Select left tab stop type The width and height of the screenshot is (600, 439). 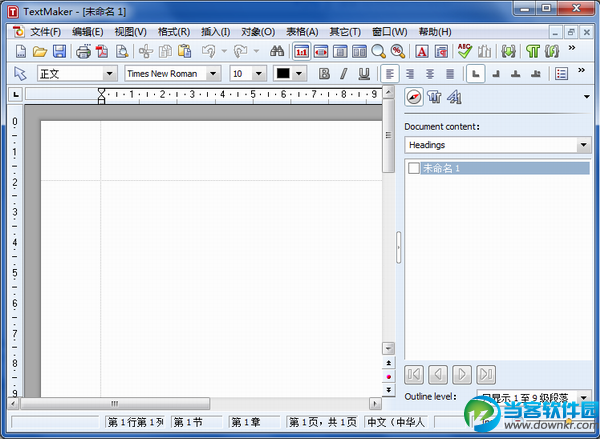tap(476, 73)
